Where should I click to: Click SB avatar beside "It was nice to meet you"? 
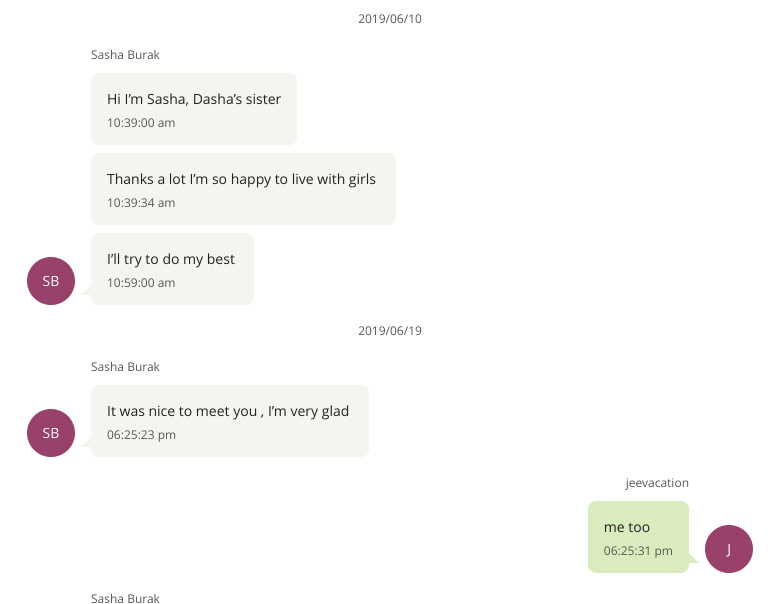click(x=51, y=433)
